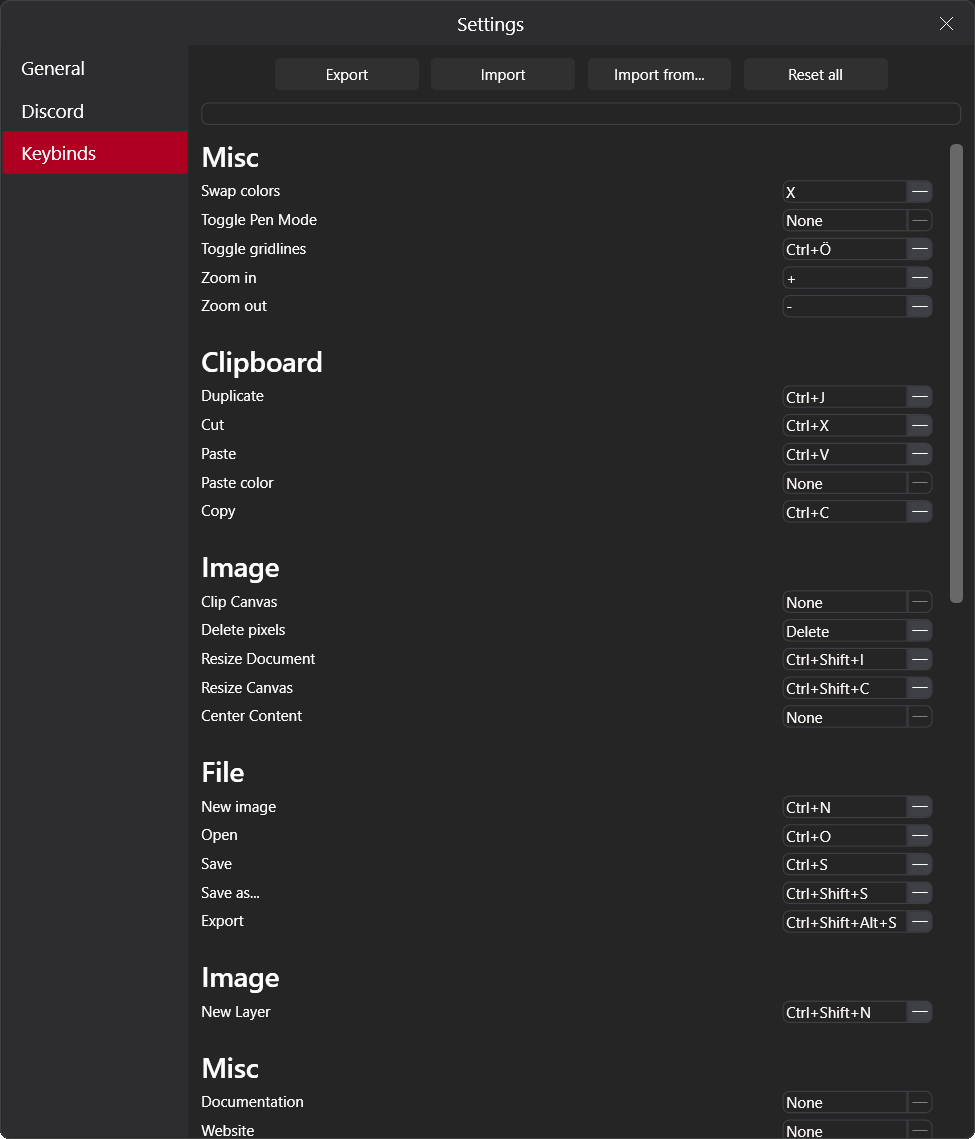Clear the Swap colors keybind

point(919,191)
